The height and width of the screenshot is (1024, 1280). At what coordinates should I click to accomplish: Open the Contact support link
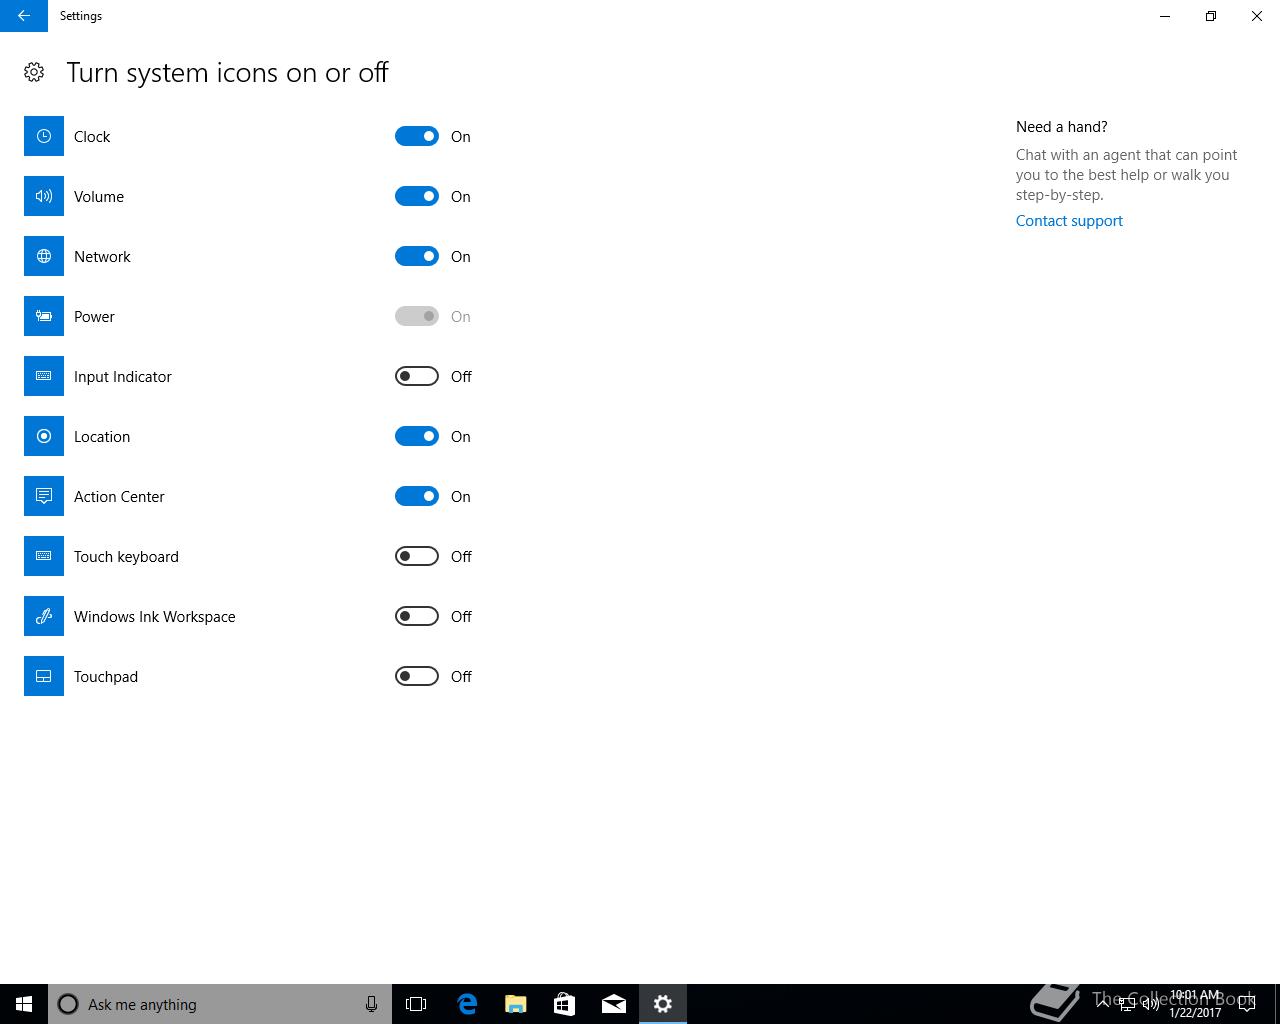pyautogui.click(x=1069, y=221)
